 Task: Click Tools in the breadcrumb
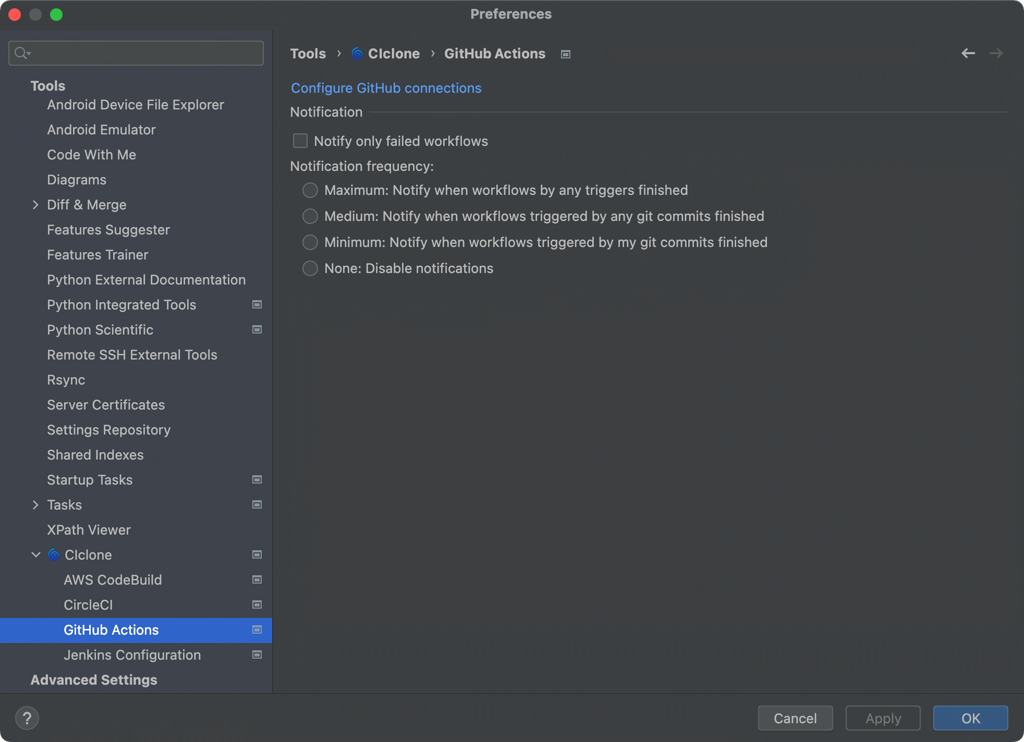(x=308, y=54)
